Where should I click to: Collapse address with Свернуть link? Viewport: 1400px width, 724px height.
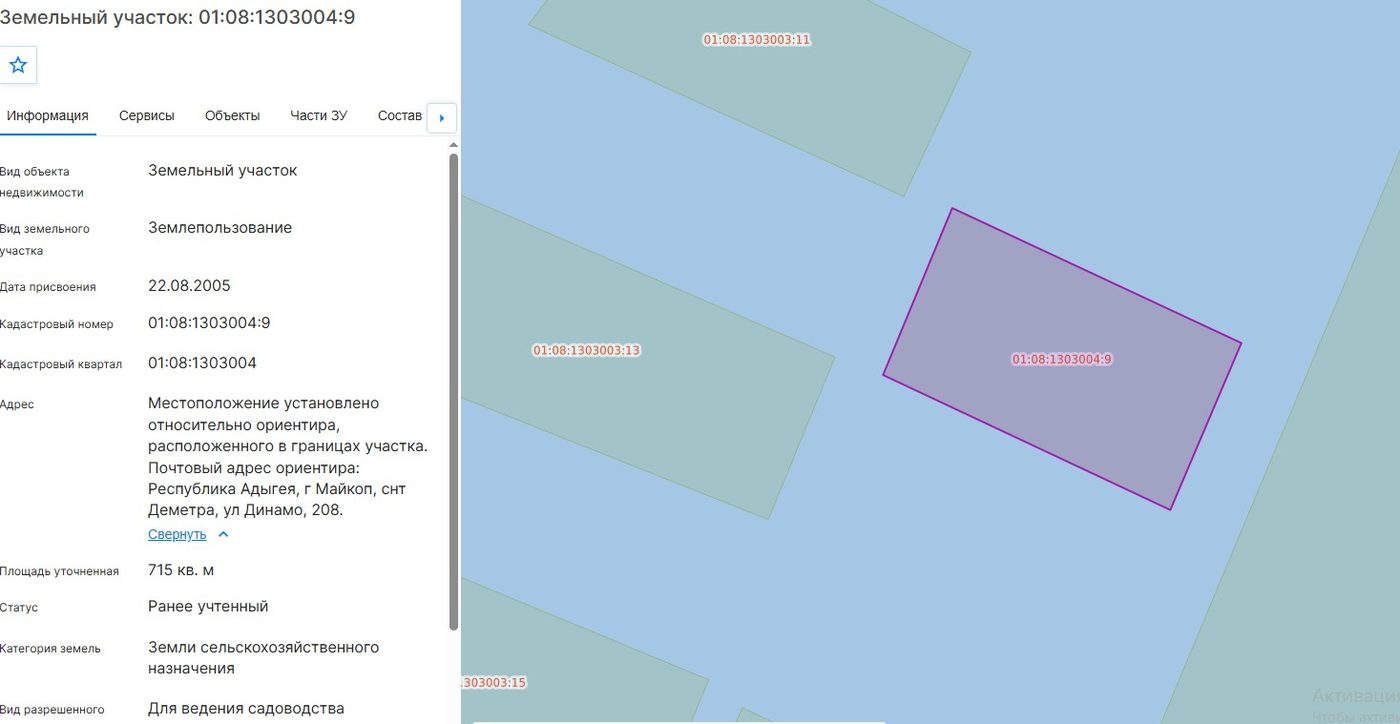point(177,534)
